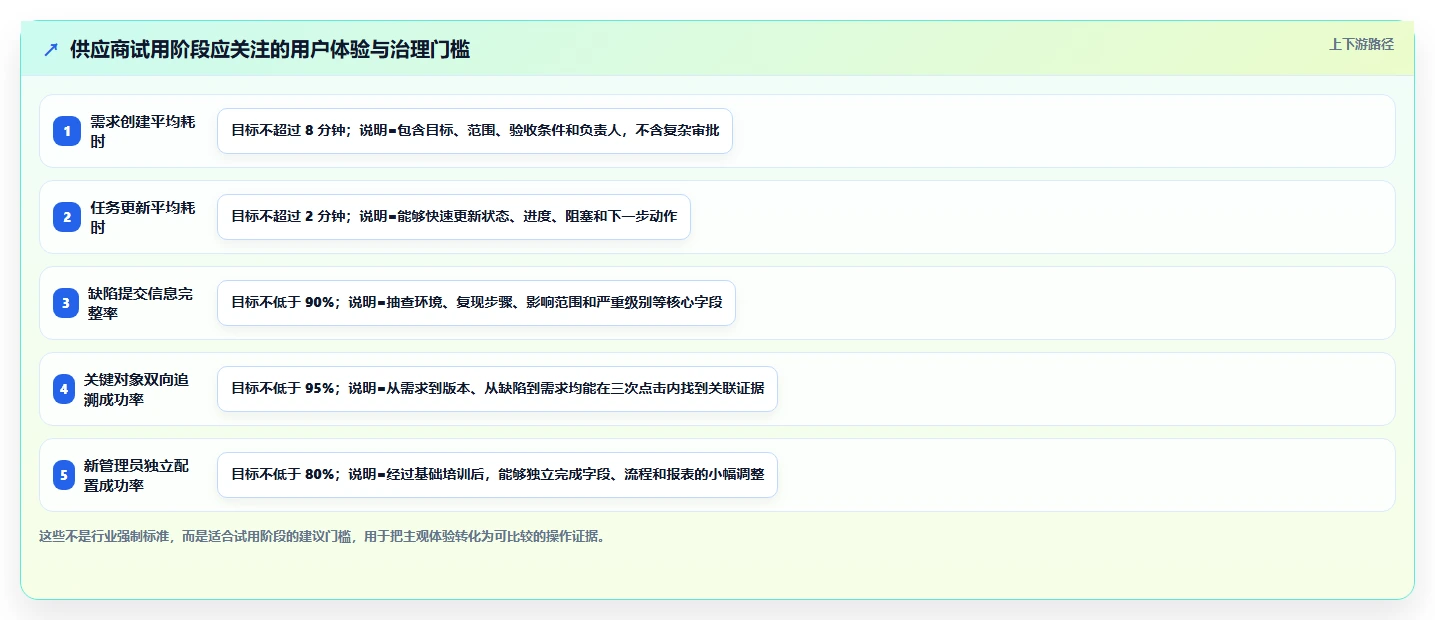Screen dimensions: 1435x620
Task: Click the box reading 目标不超过 8 分钟
Action: coord(475,131)
